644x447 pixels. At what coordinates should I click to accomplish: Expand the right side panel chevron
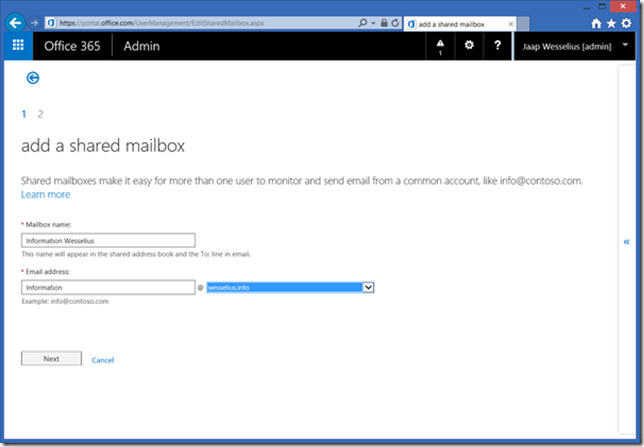pos(626,241)
